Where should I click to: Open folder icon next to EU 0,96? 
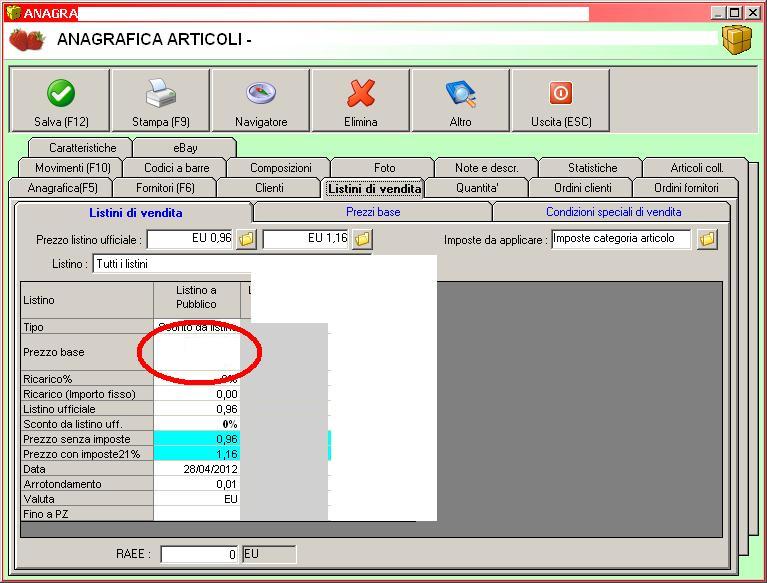click(247, 239)
